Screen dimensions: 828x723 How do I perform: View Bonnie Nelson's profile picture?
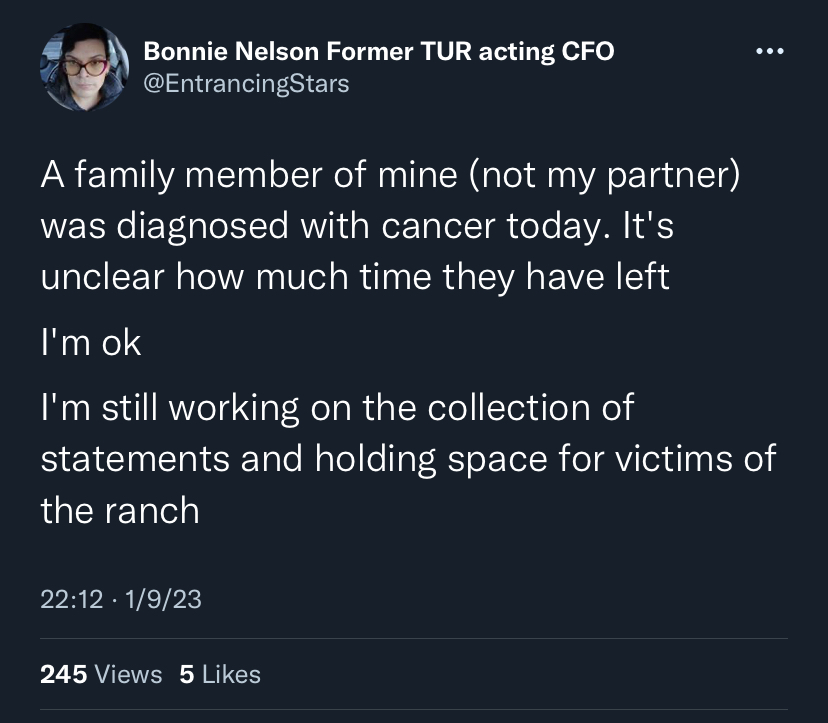(x=84, y=67)
